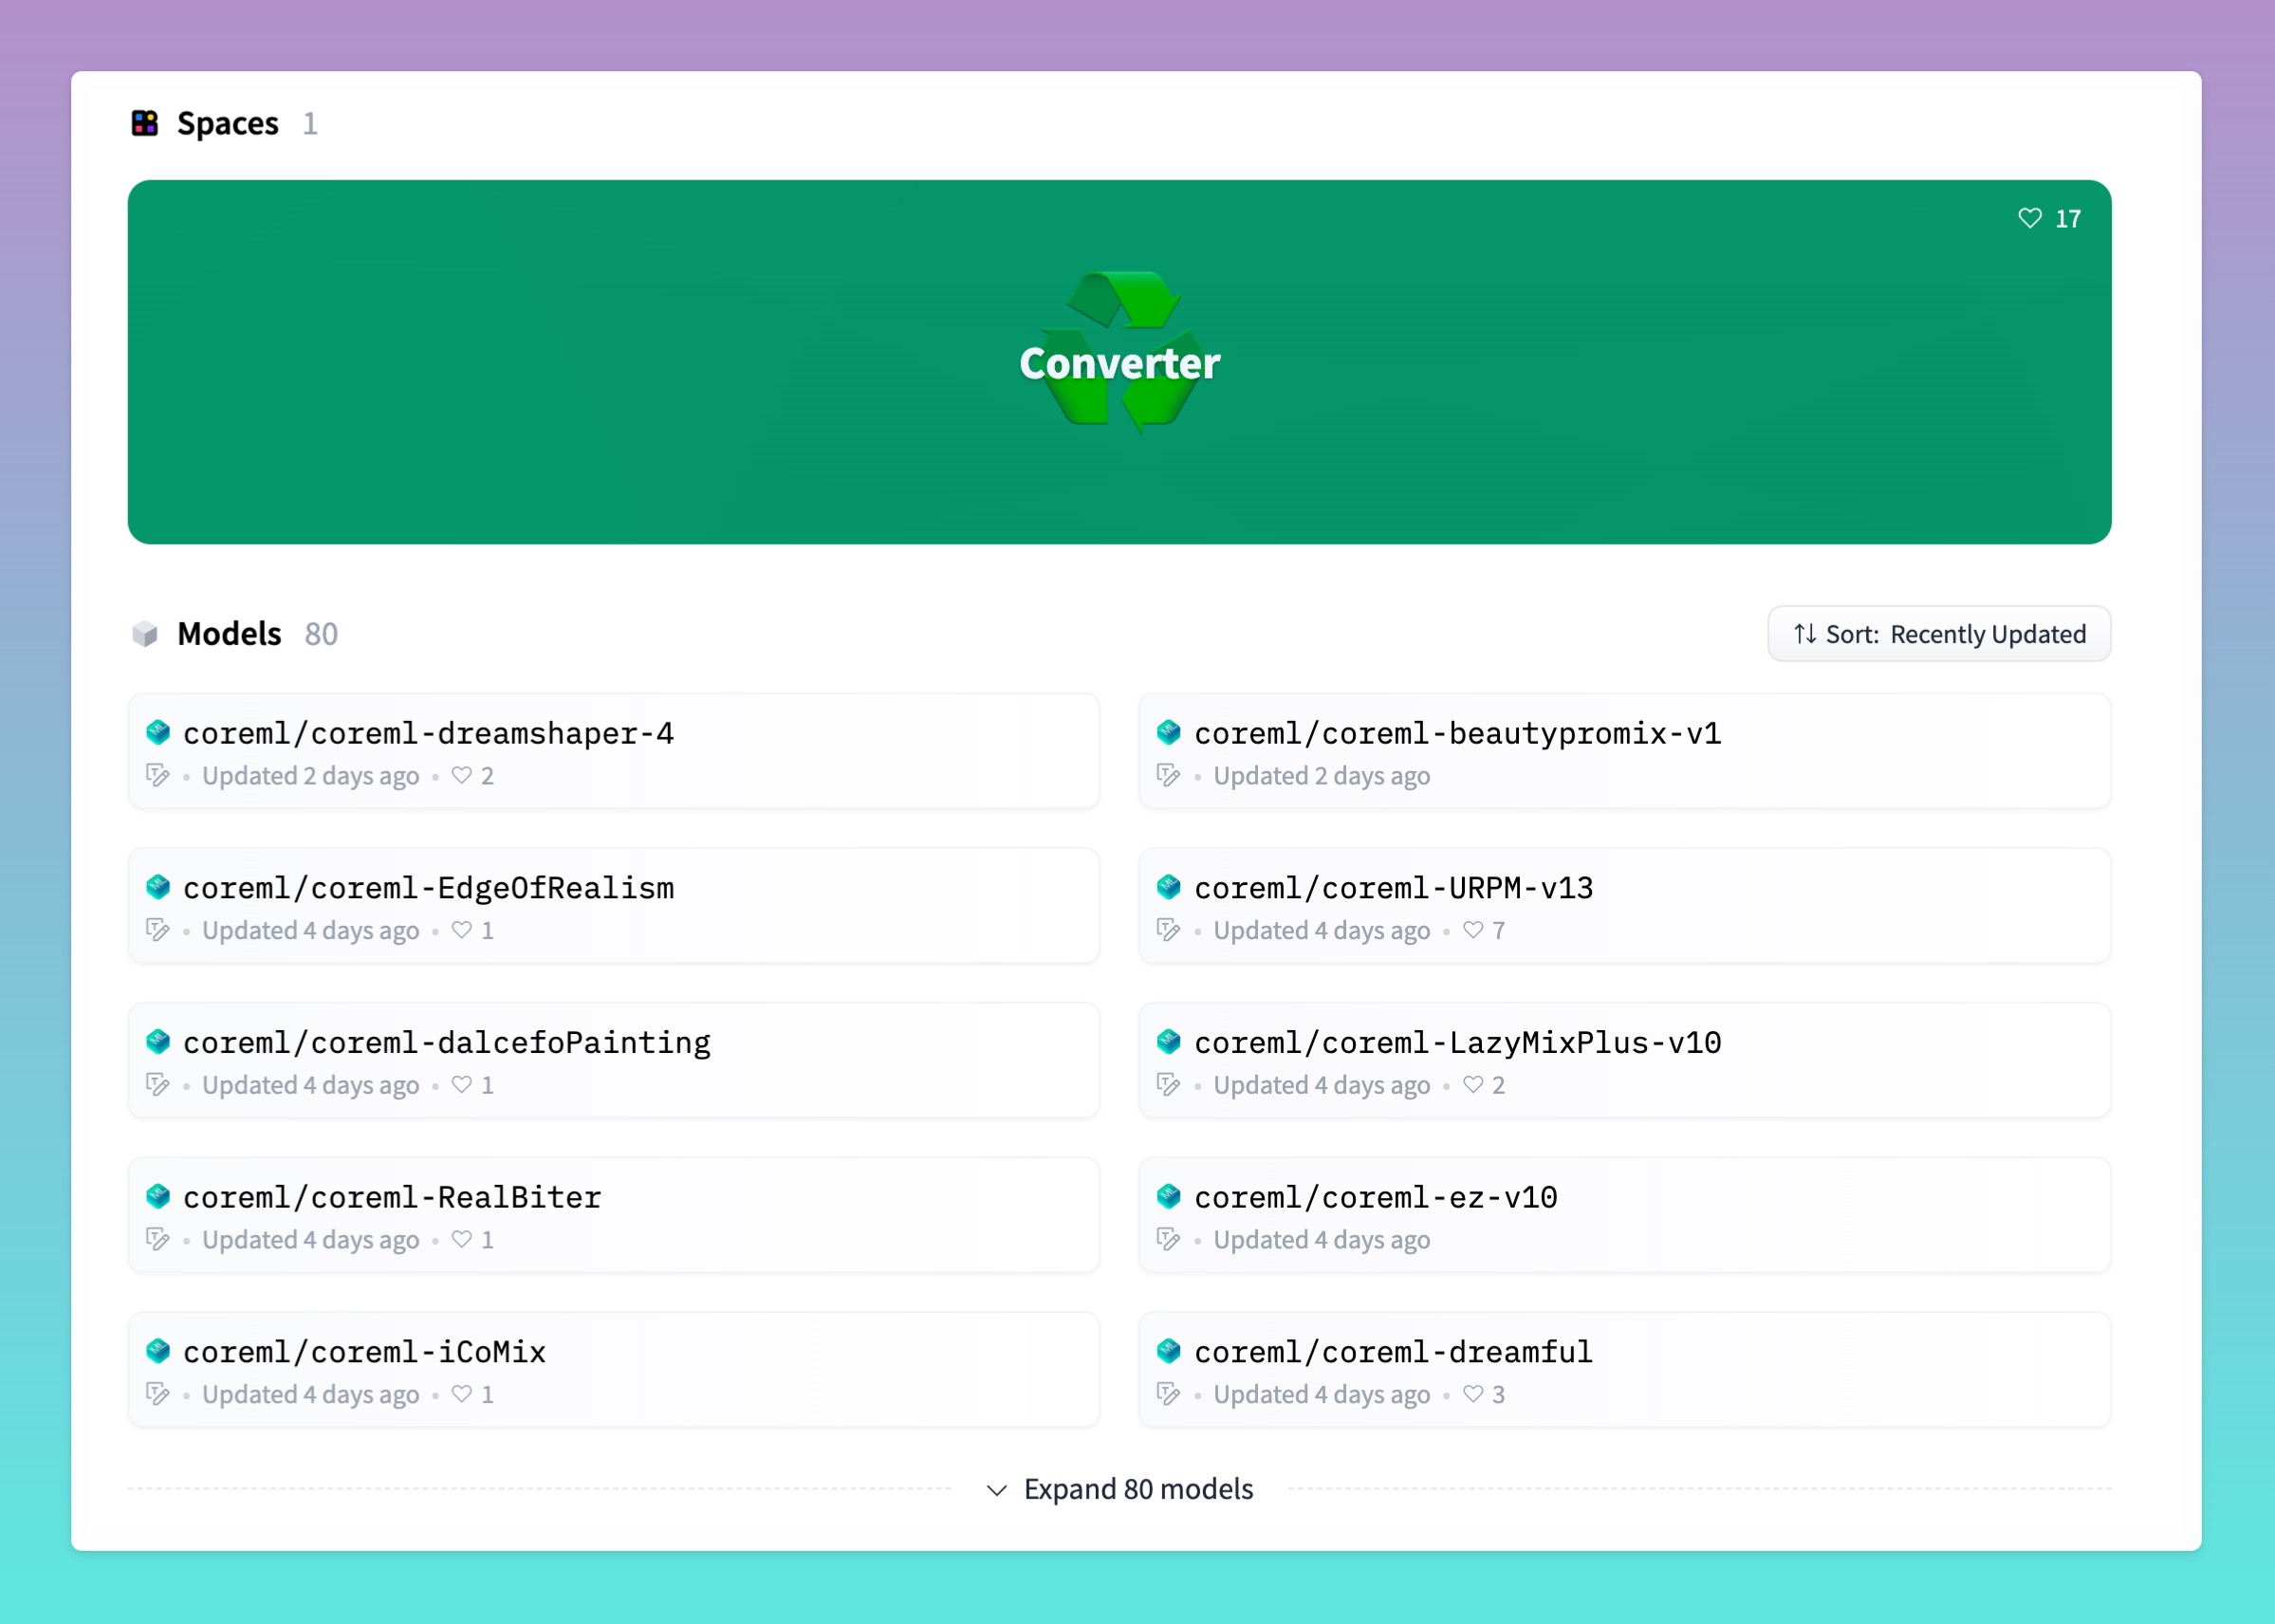2275x1624 pixels.
Task: Open coreml/coreml-ez-v10 model
Action: 1624,1215
